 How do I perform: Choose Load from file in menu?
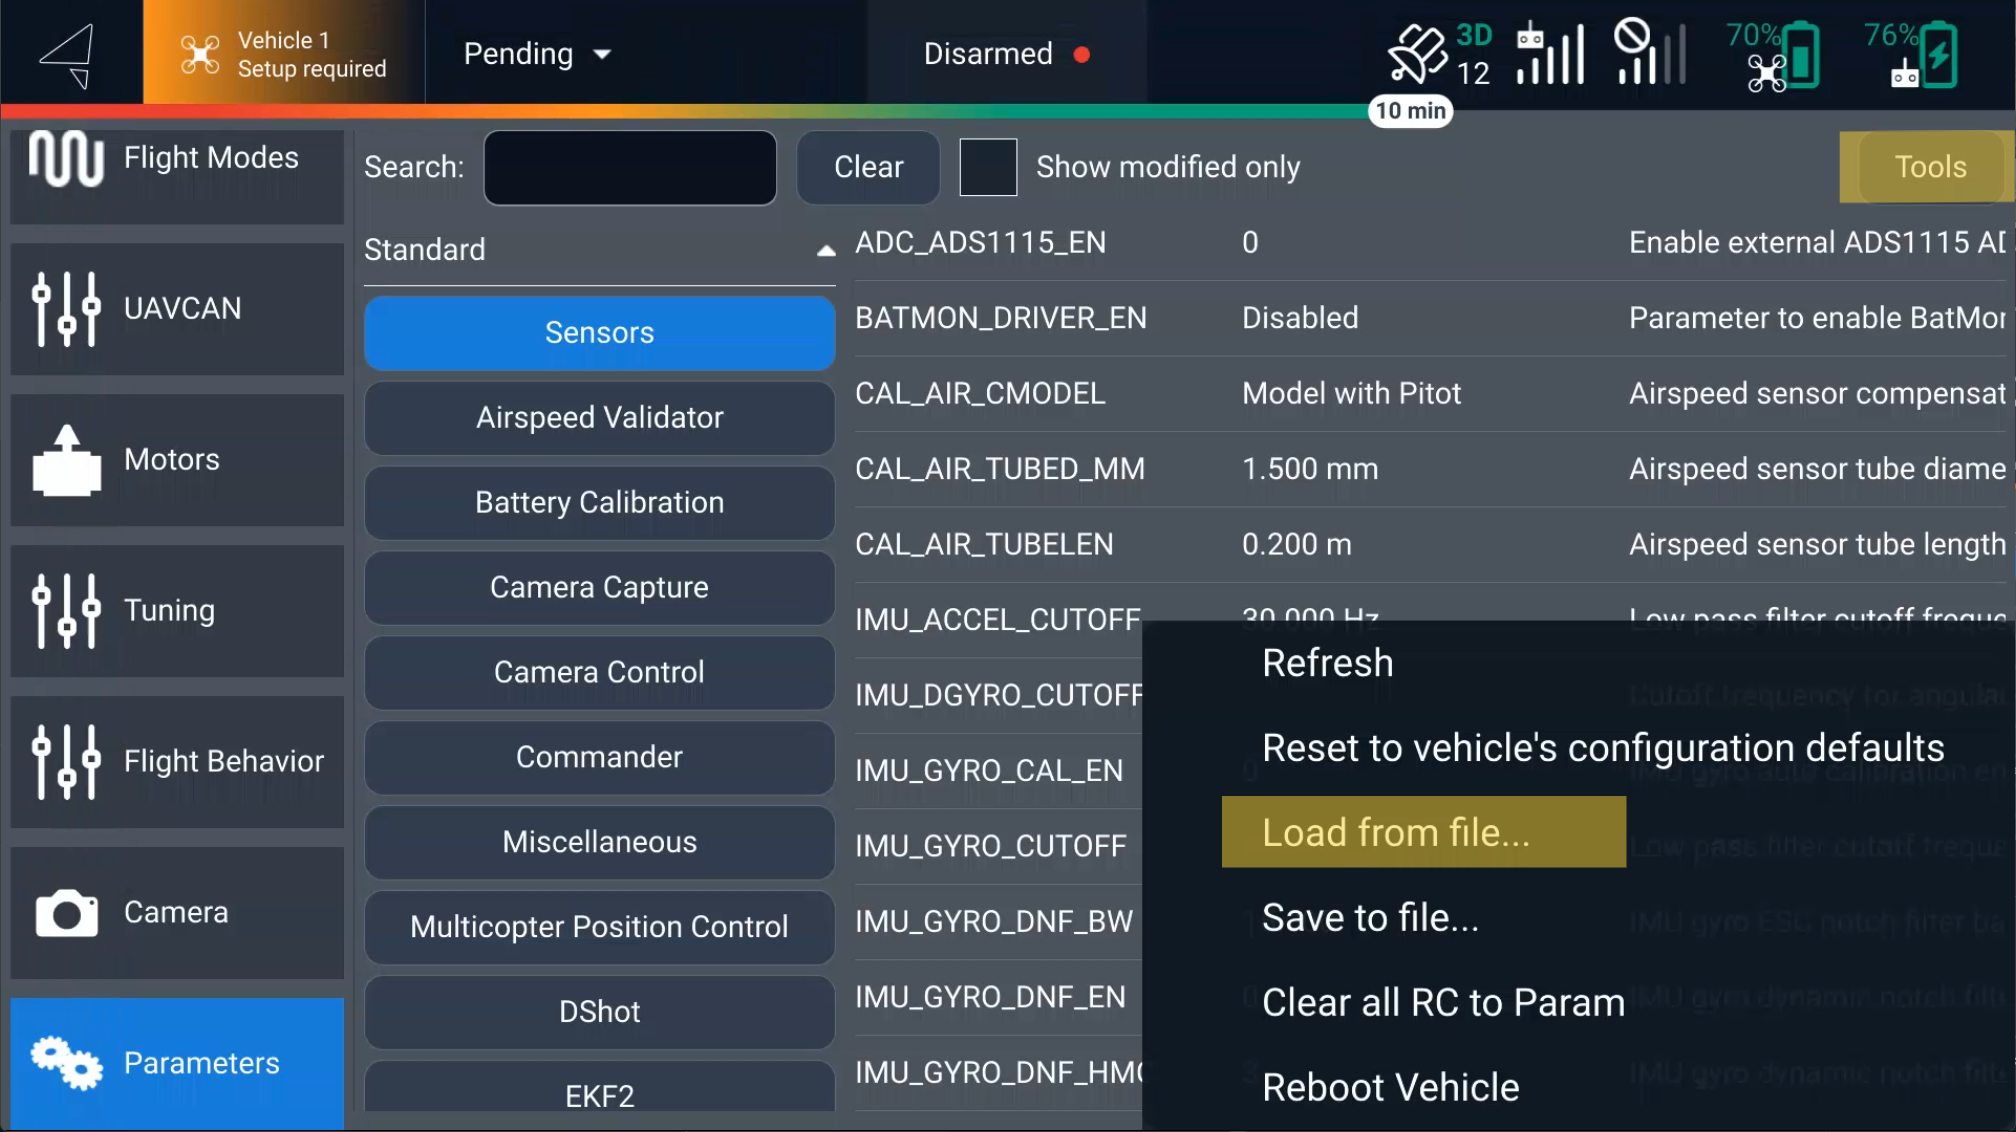[x=1423, y=832]
